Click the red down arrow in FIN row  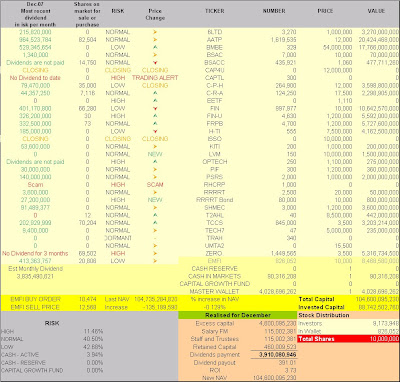coord(155,108)
